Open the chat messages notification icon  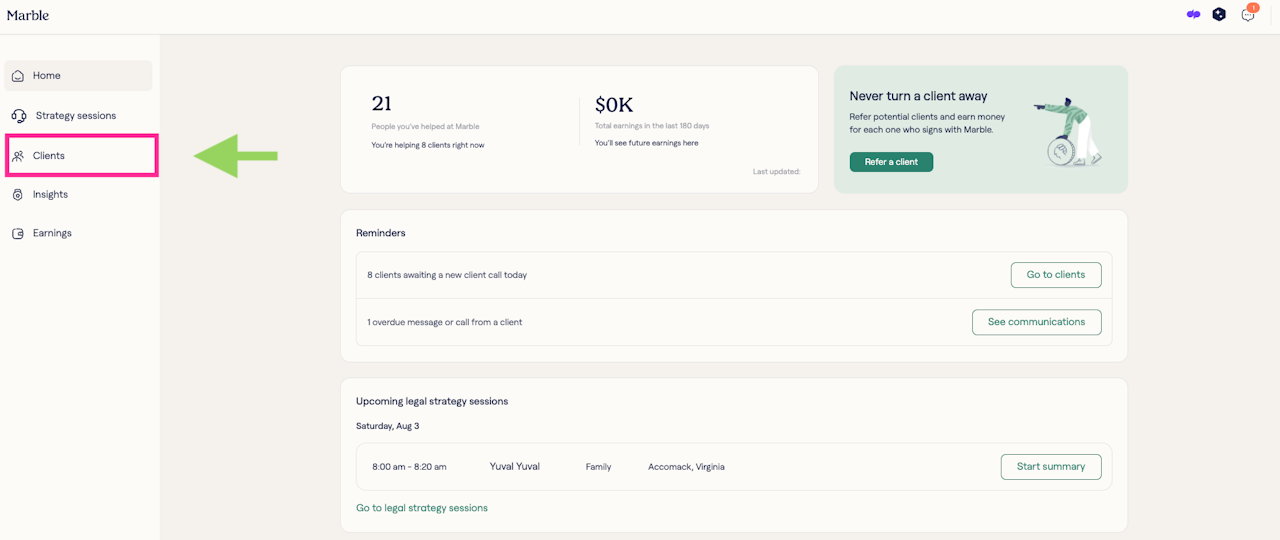coord(1247,15)
